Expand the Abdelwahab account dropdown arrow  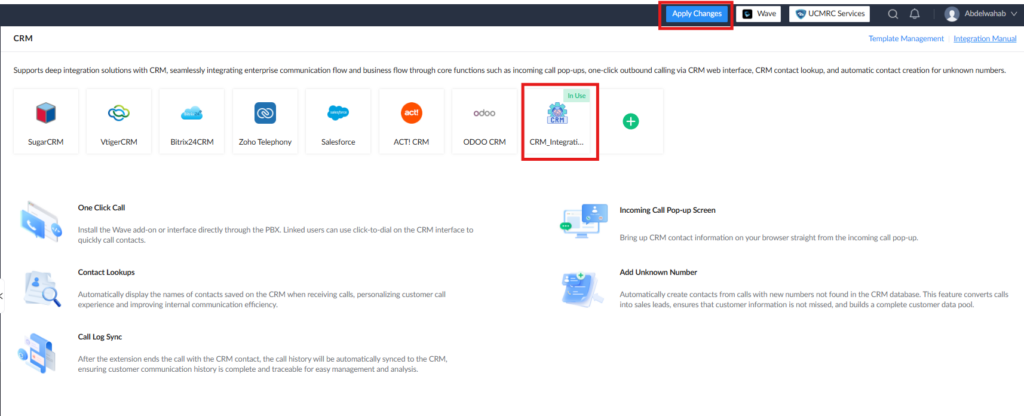tap(1014, 14)
